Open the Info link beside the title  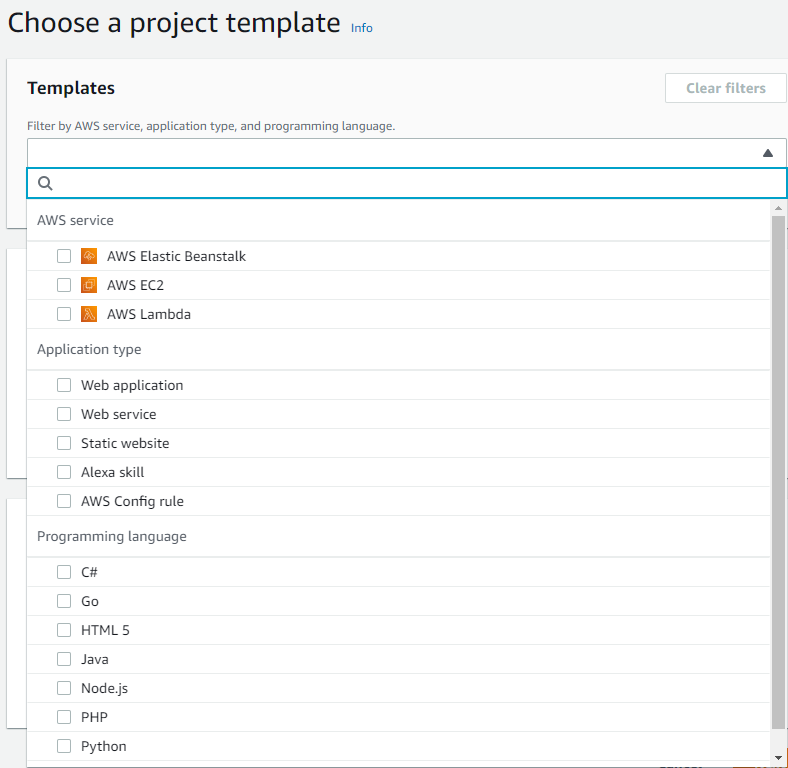[361, 28]
